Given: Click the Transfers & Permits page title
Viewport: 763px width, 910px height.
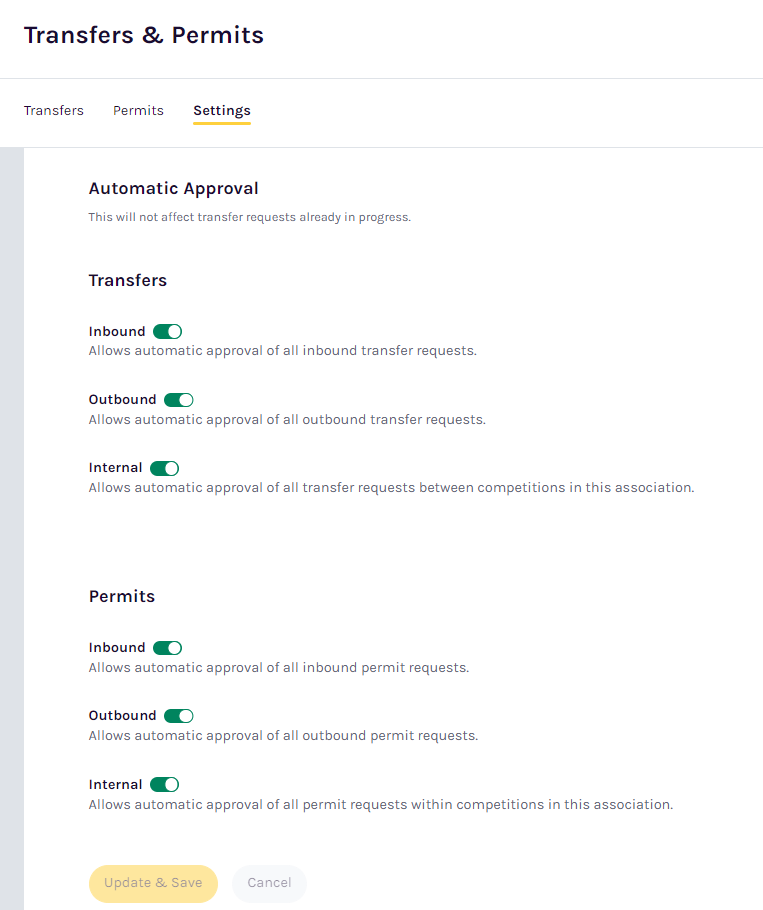Looking at the screenshot, I should (144, 35).
